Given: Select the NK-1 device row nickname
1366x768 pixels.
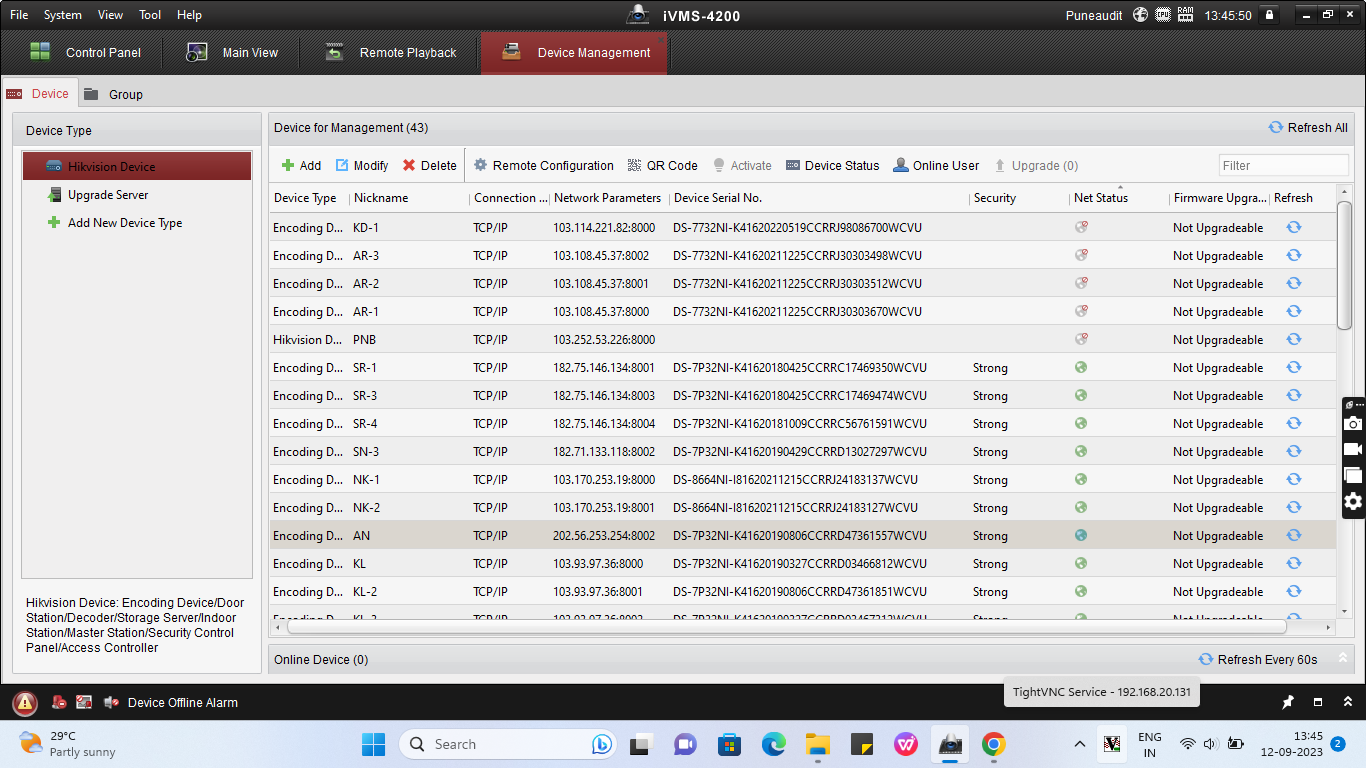Looking at the screenshot, I should 366,480.
